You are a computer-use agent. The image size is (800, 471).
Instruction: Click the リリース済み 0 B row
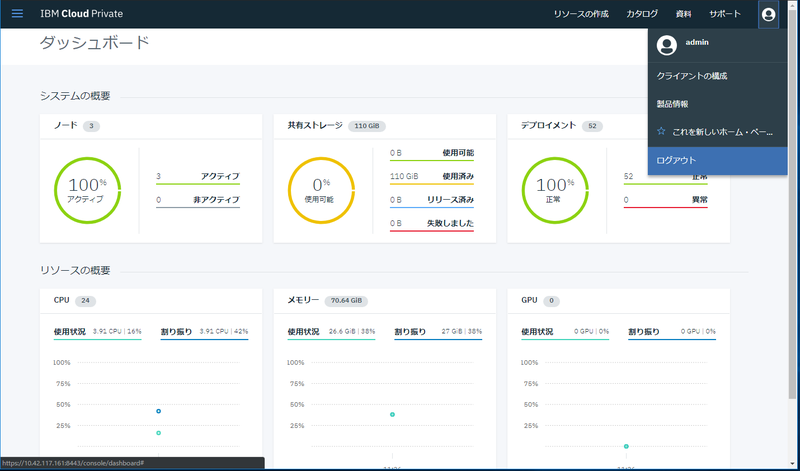click(x=432, y=201)
